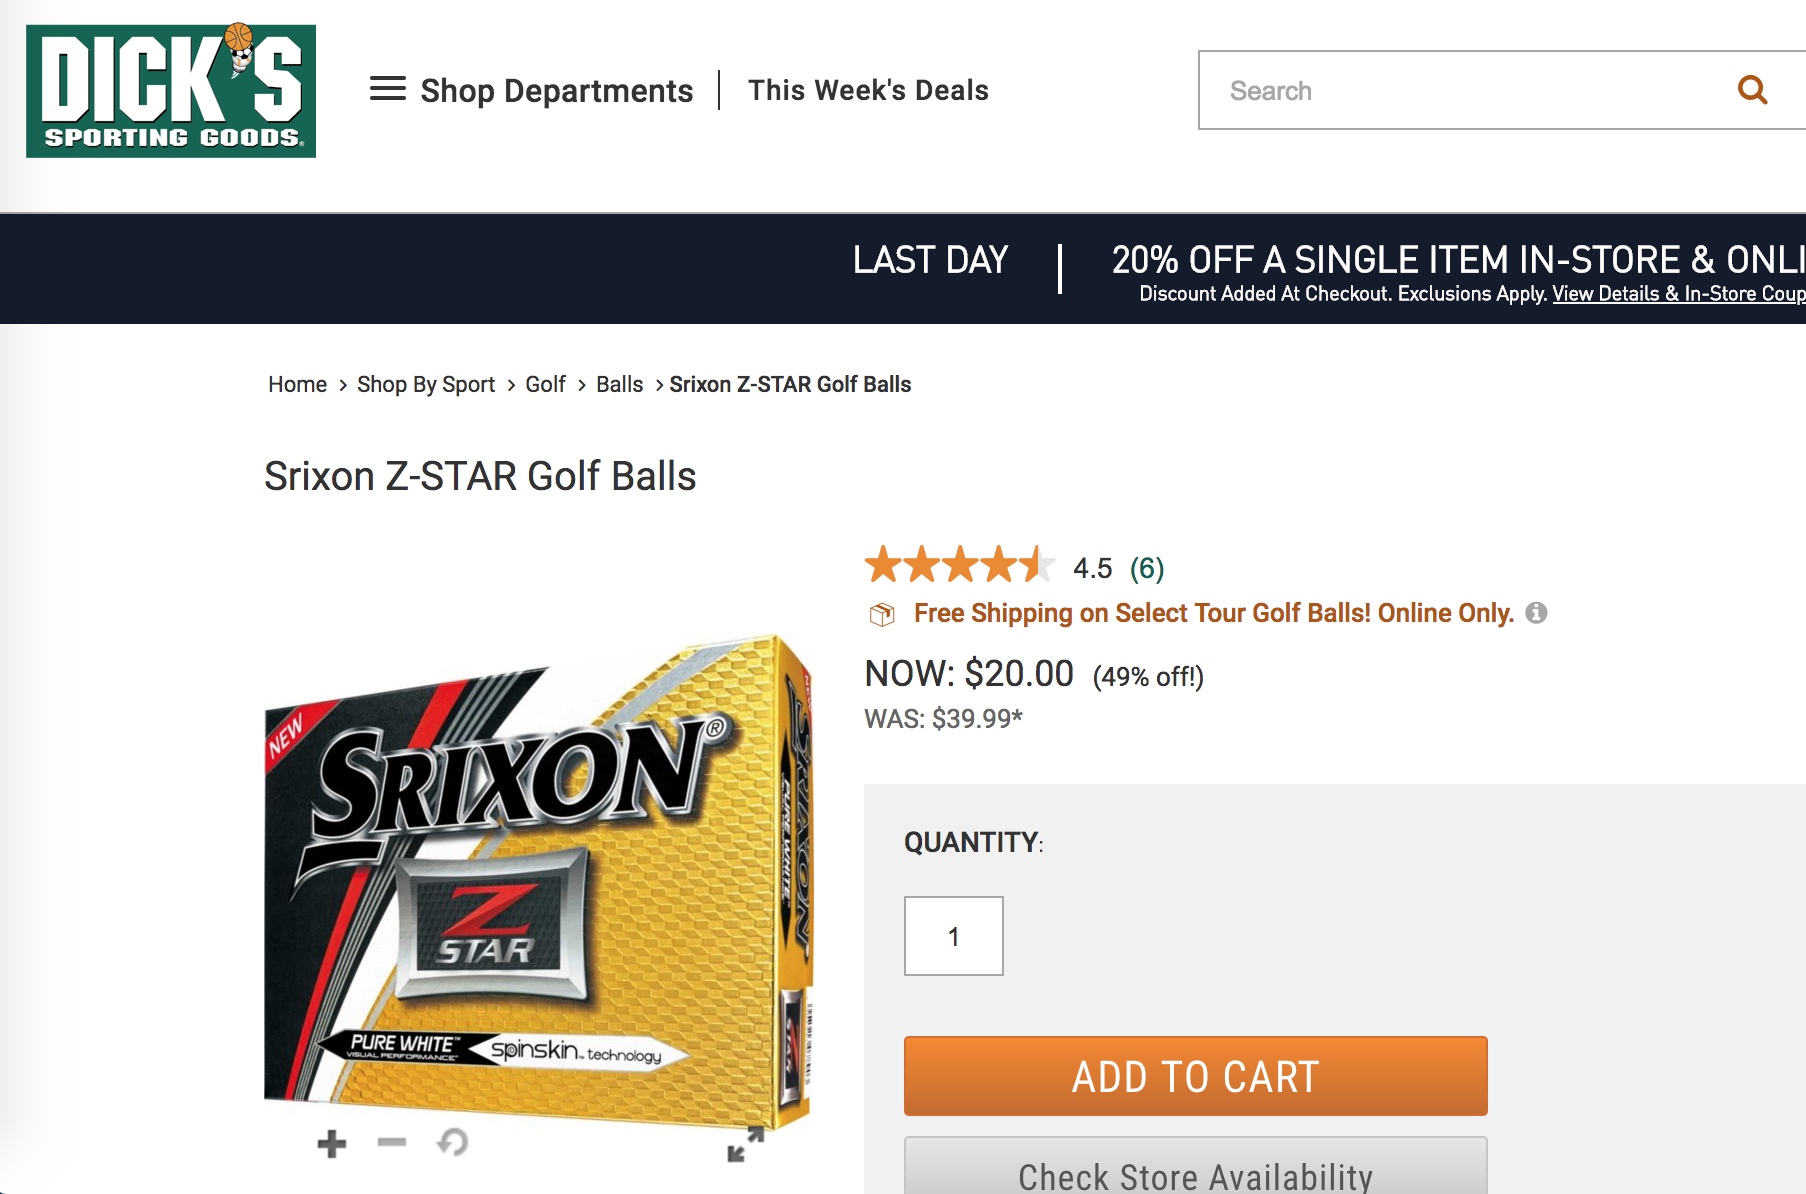Image resolution: width=1806 pixels, height=1194 pixels.
Task: Expand product image to fullscreen
Action: point(745,1144)
